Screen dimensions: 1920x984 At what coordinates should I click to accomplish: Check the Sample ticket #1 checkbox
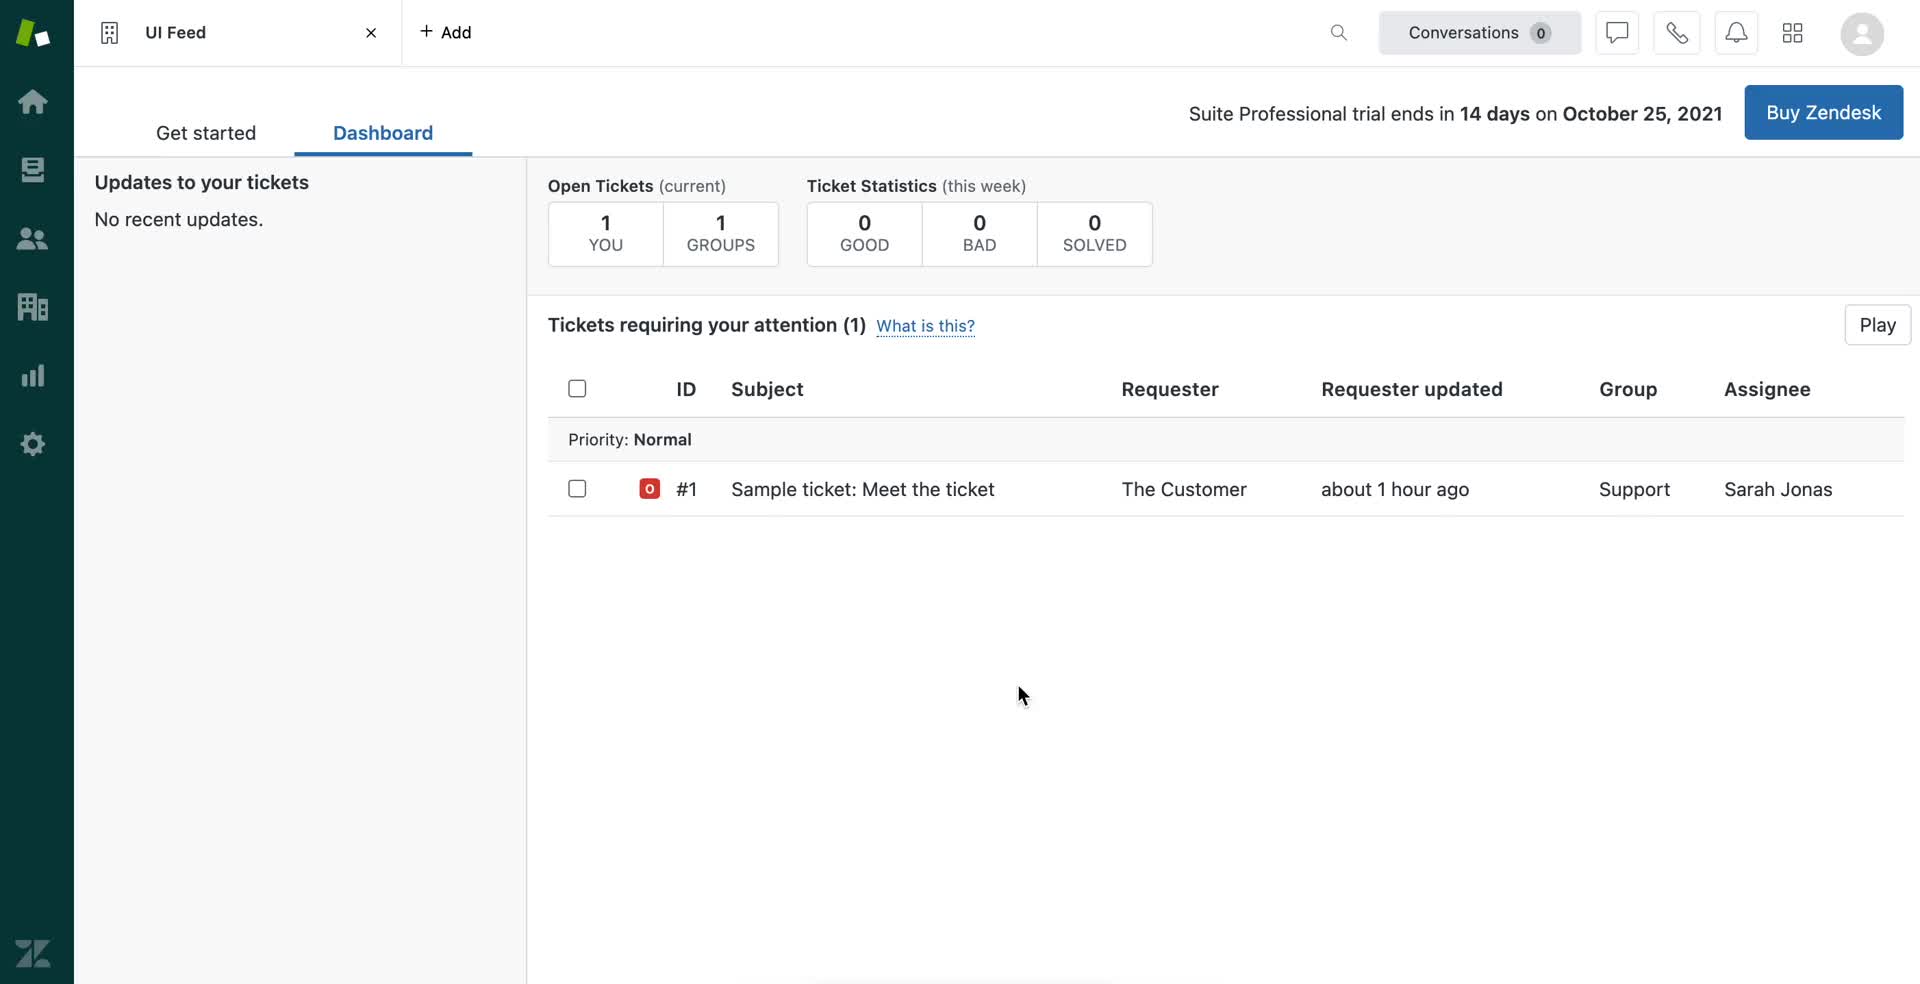click(577, 489)
